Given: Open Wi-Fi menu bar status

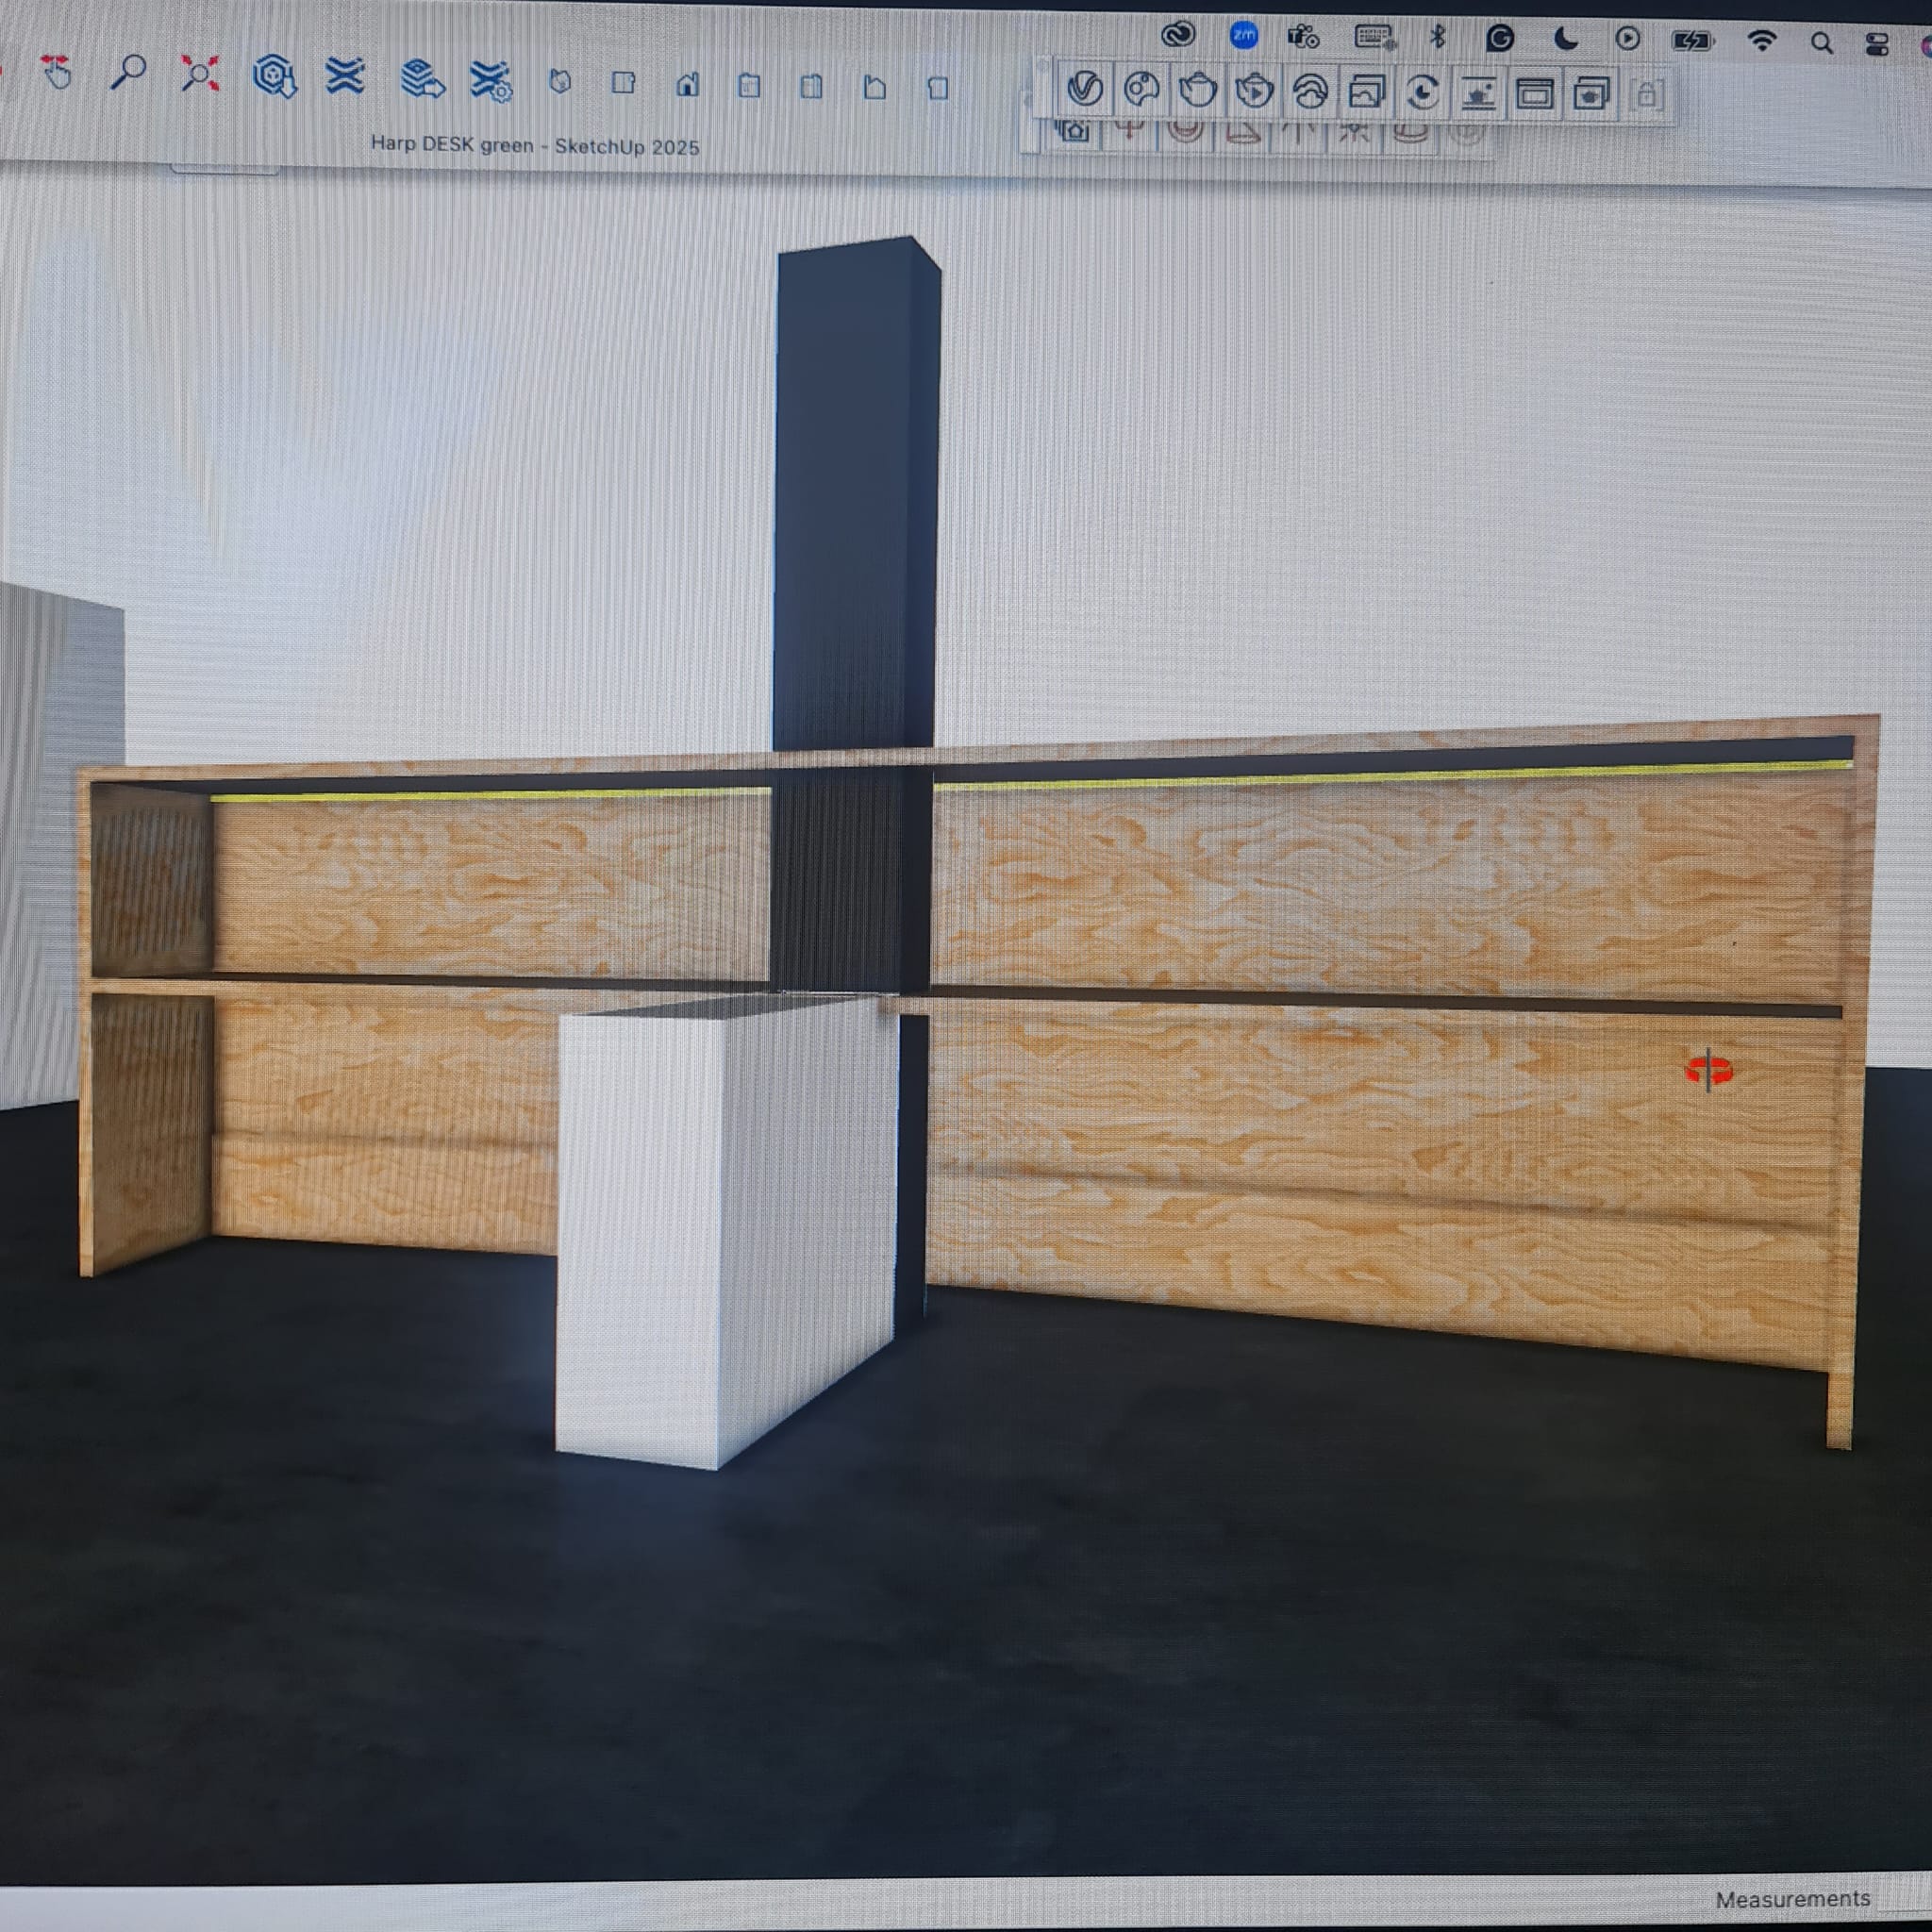Looking at the screenshot, I should [x=1761, y=41].
